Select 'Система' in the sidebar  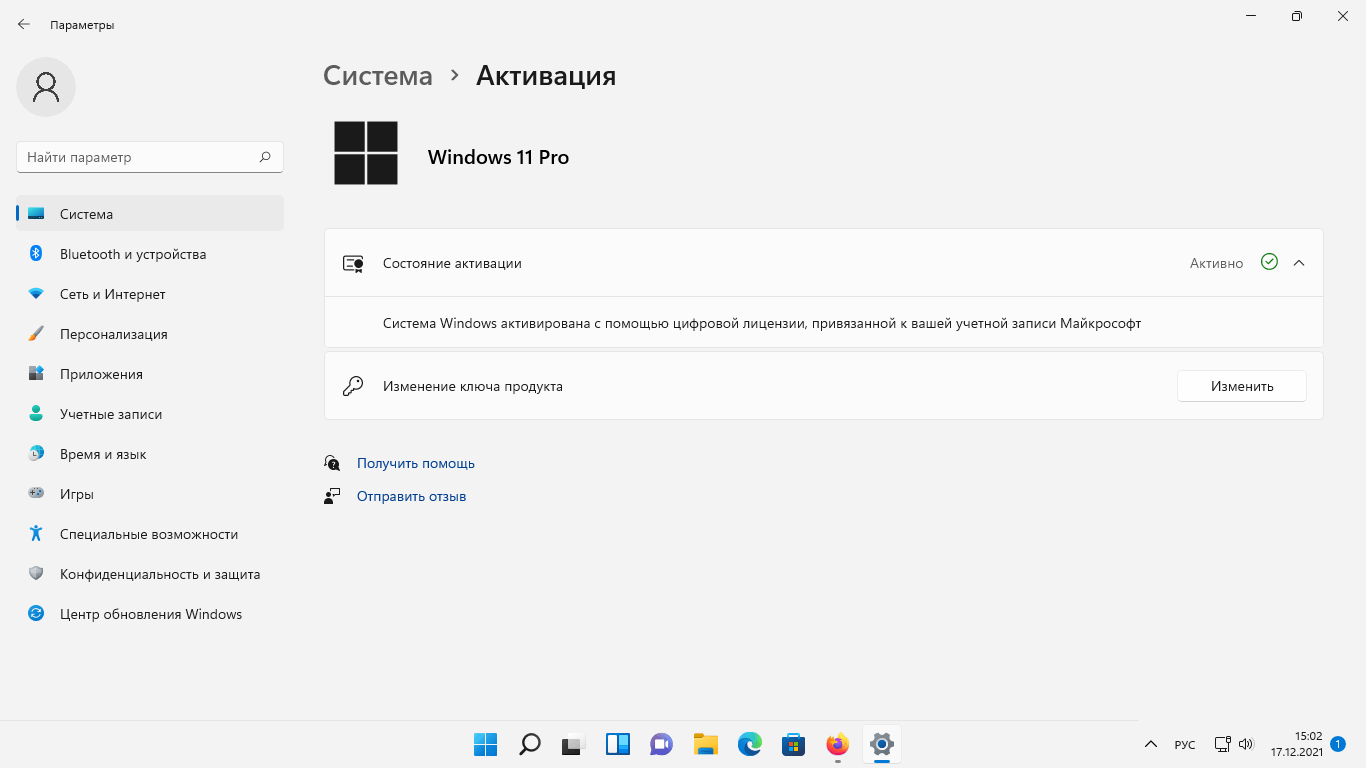coord(150,214)
